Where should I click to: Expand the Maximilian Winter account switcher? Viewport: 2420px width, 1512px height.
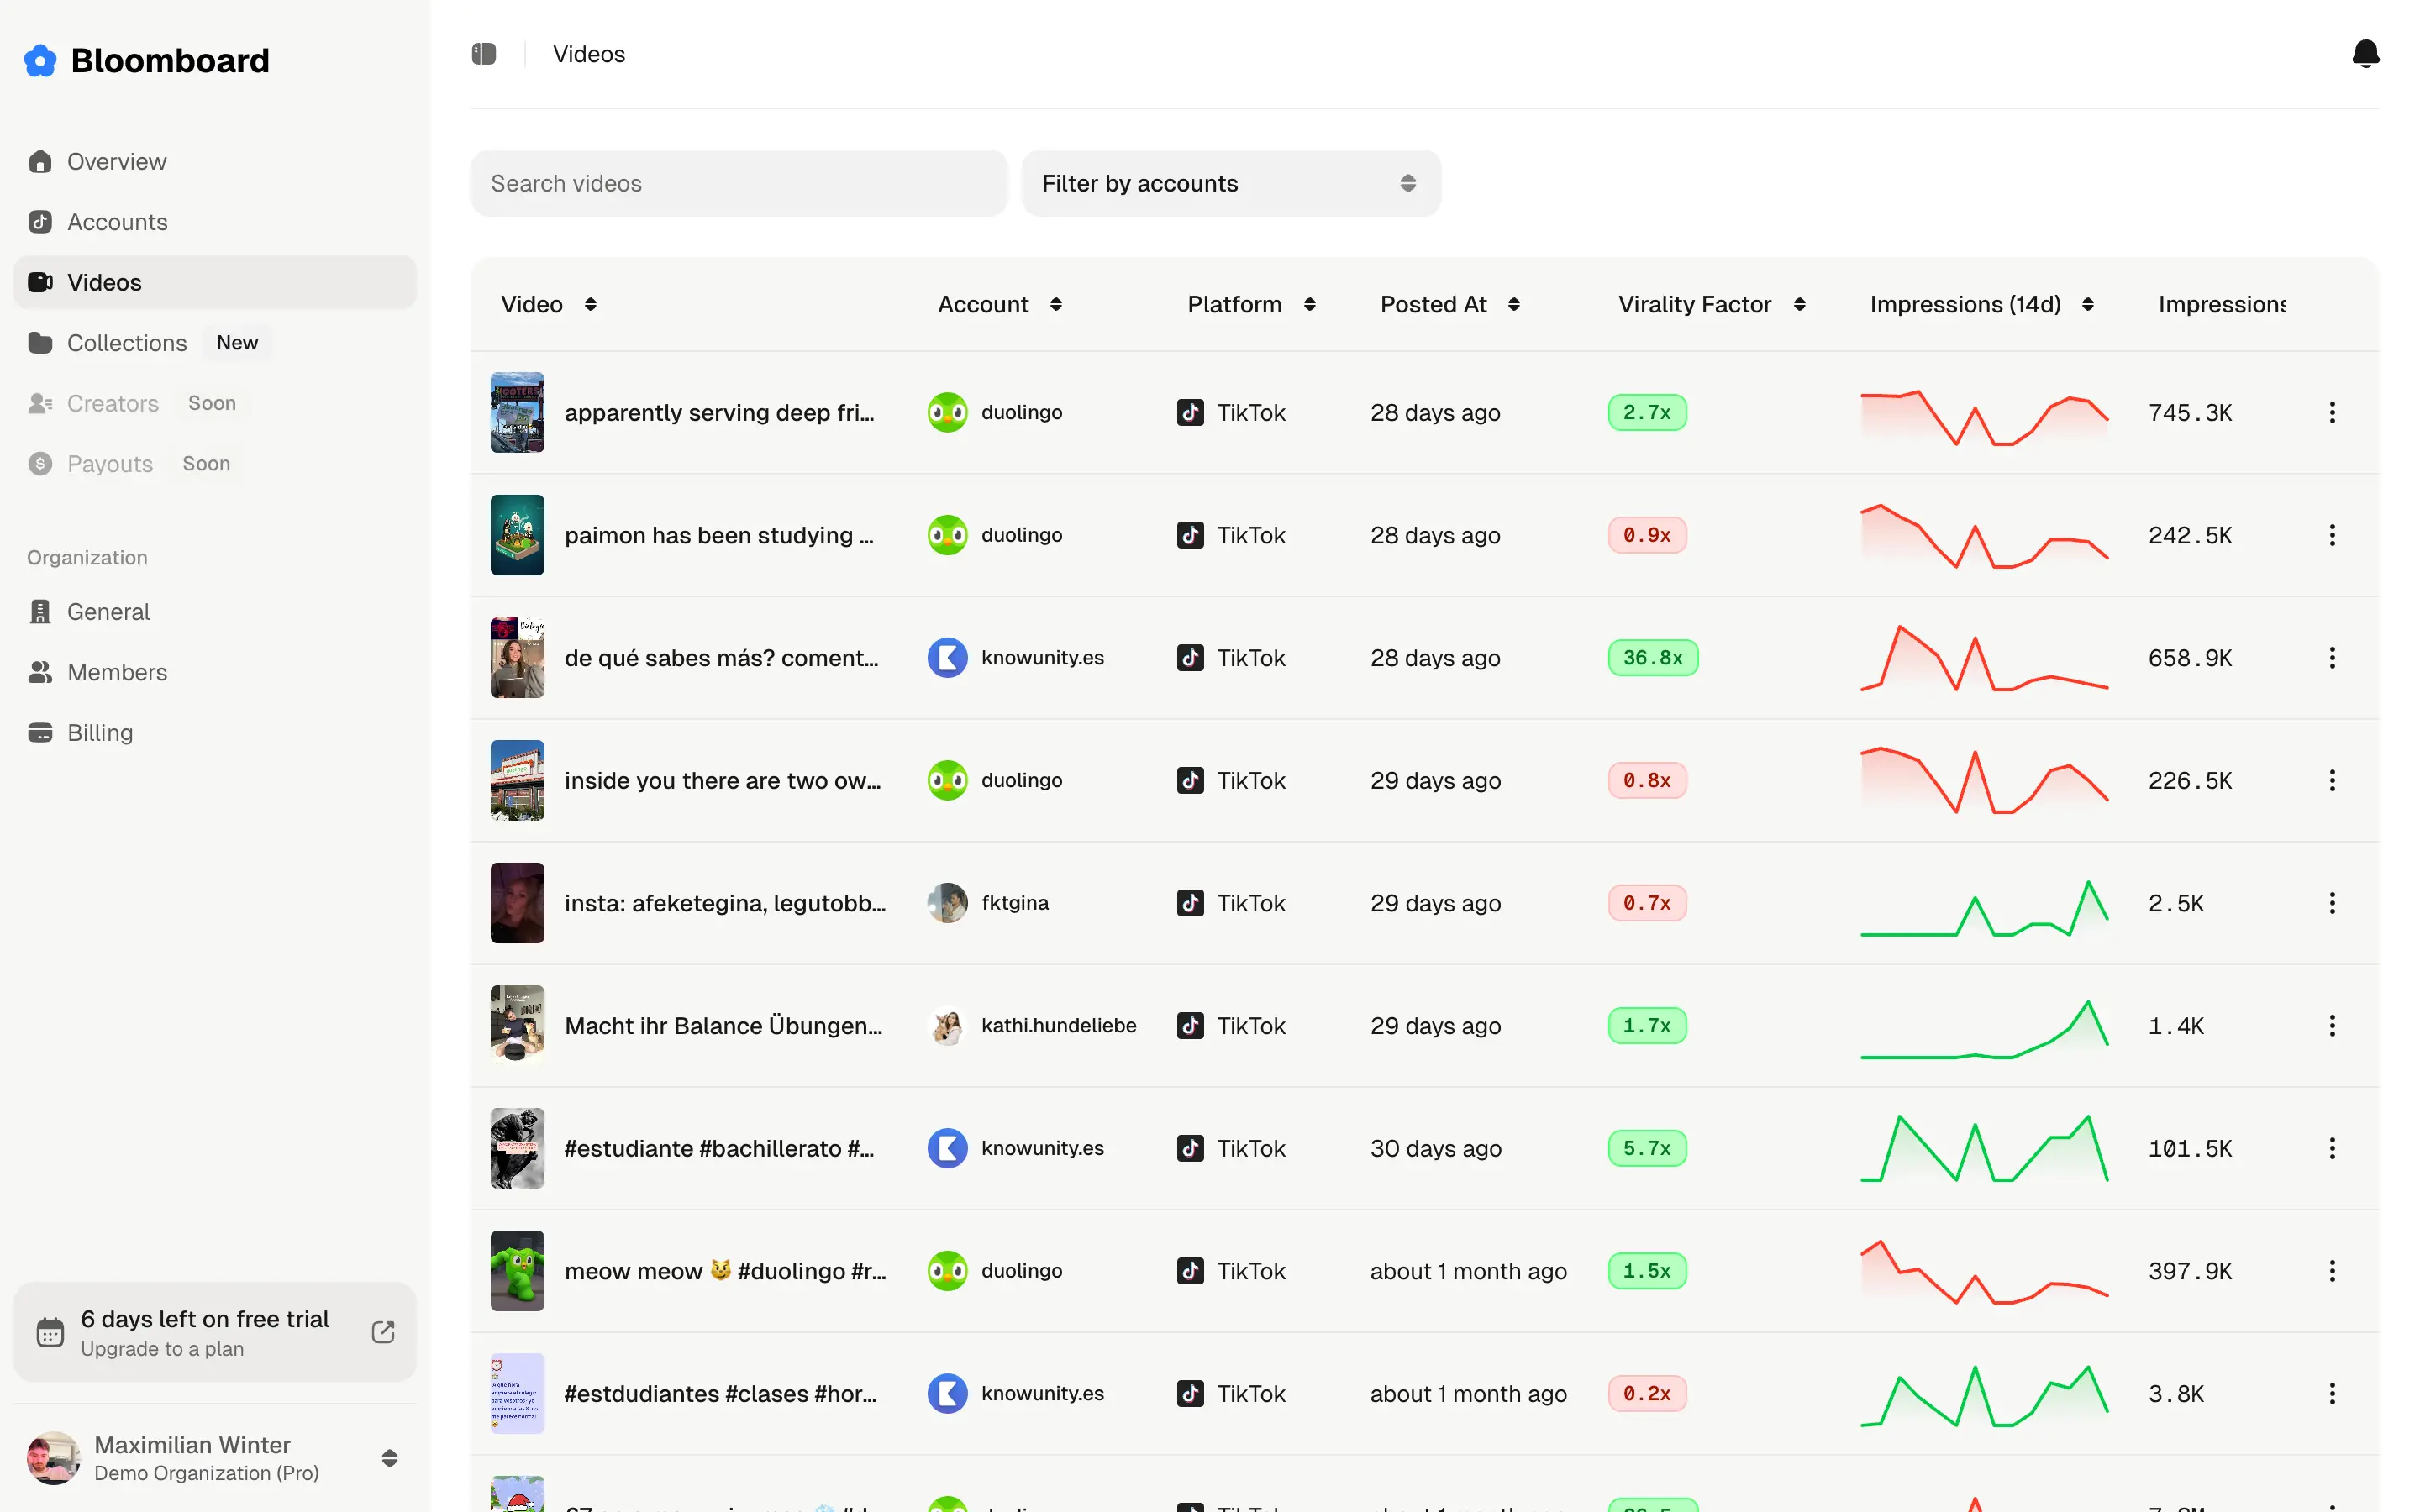tap(389, 1458)
